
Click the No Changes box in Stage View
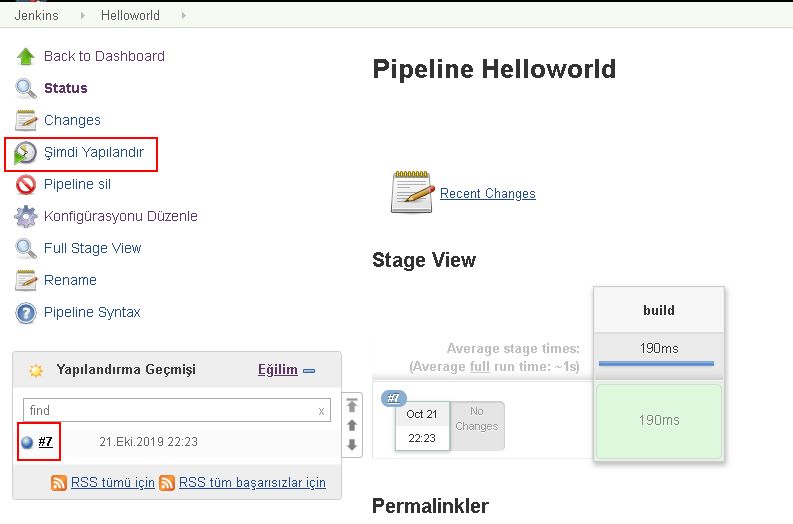(x=477, y=426)
